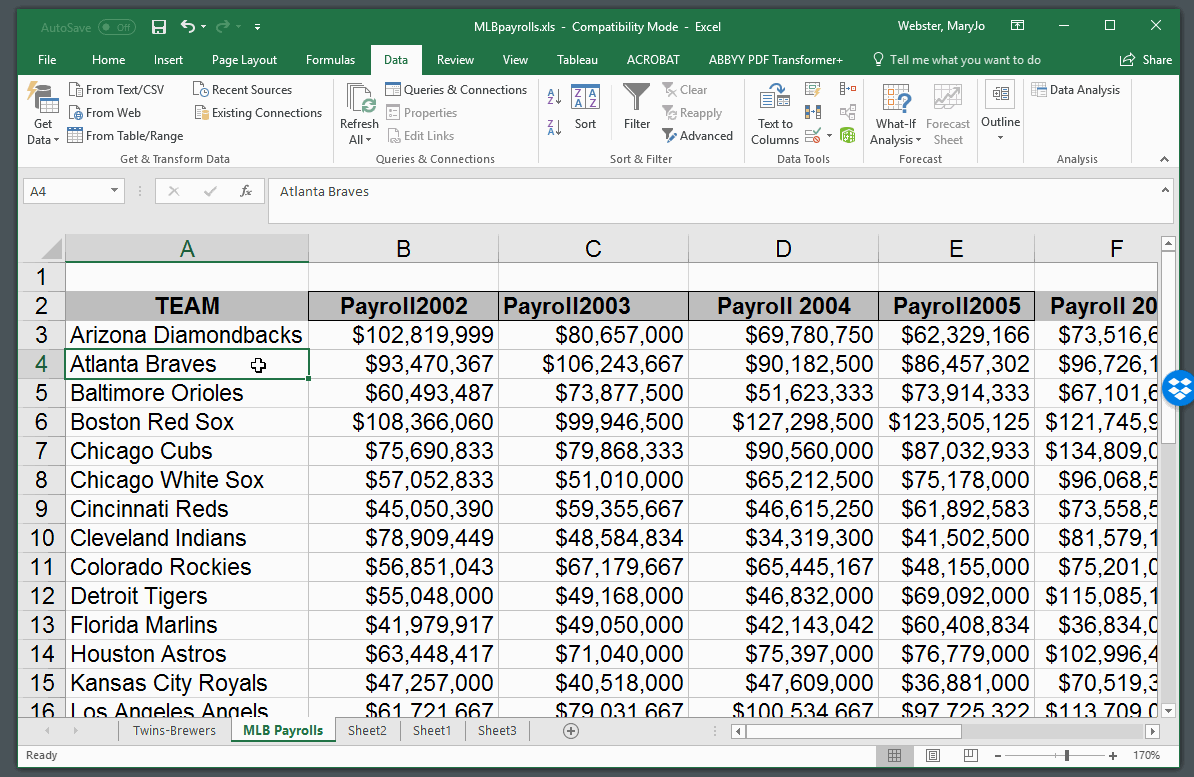Show Queries & Connections pane
This screenshot has height=777, width=1194.
point(456,90)
